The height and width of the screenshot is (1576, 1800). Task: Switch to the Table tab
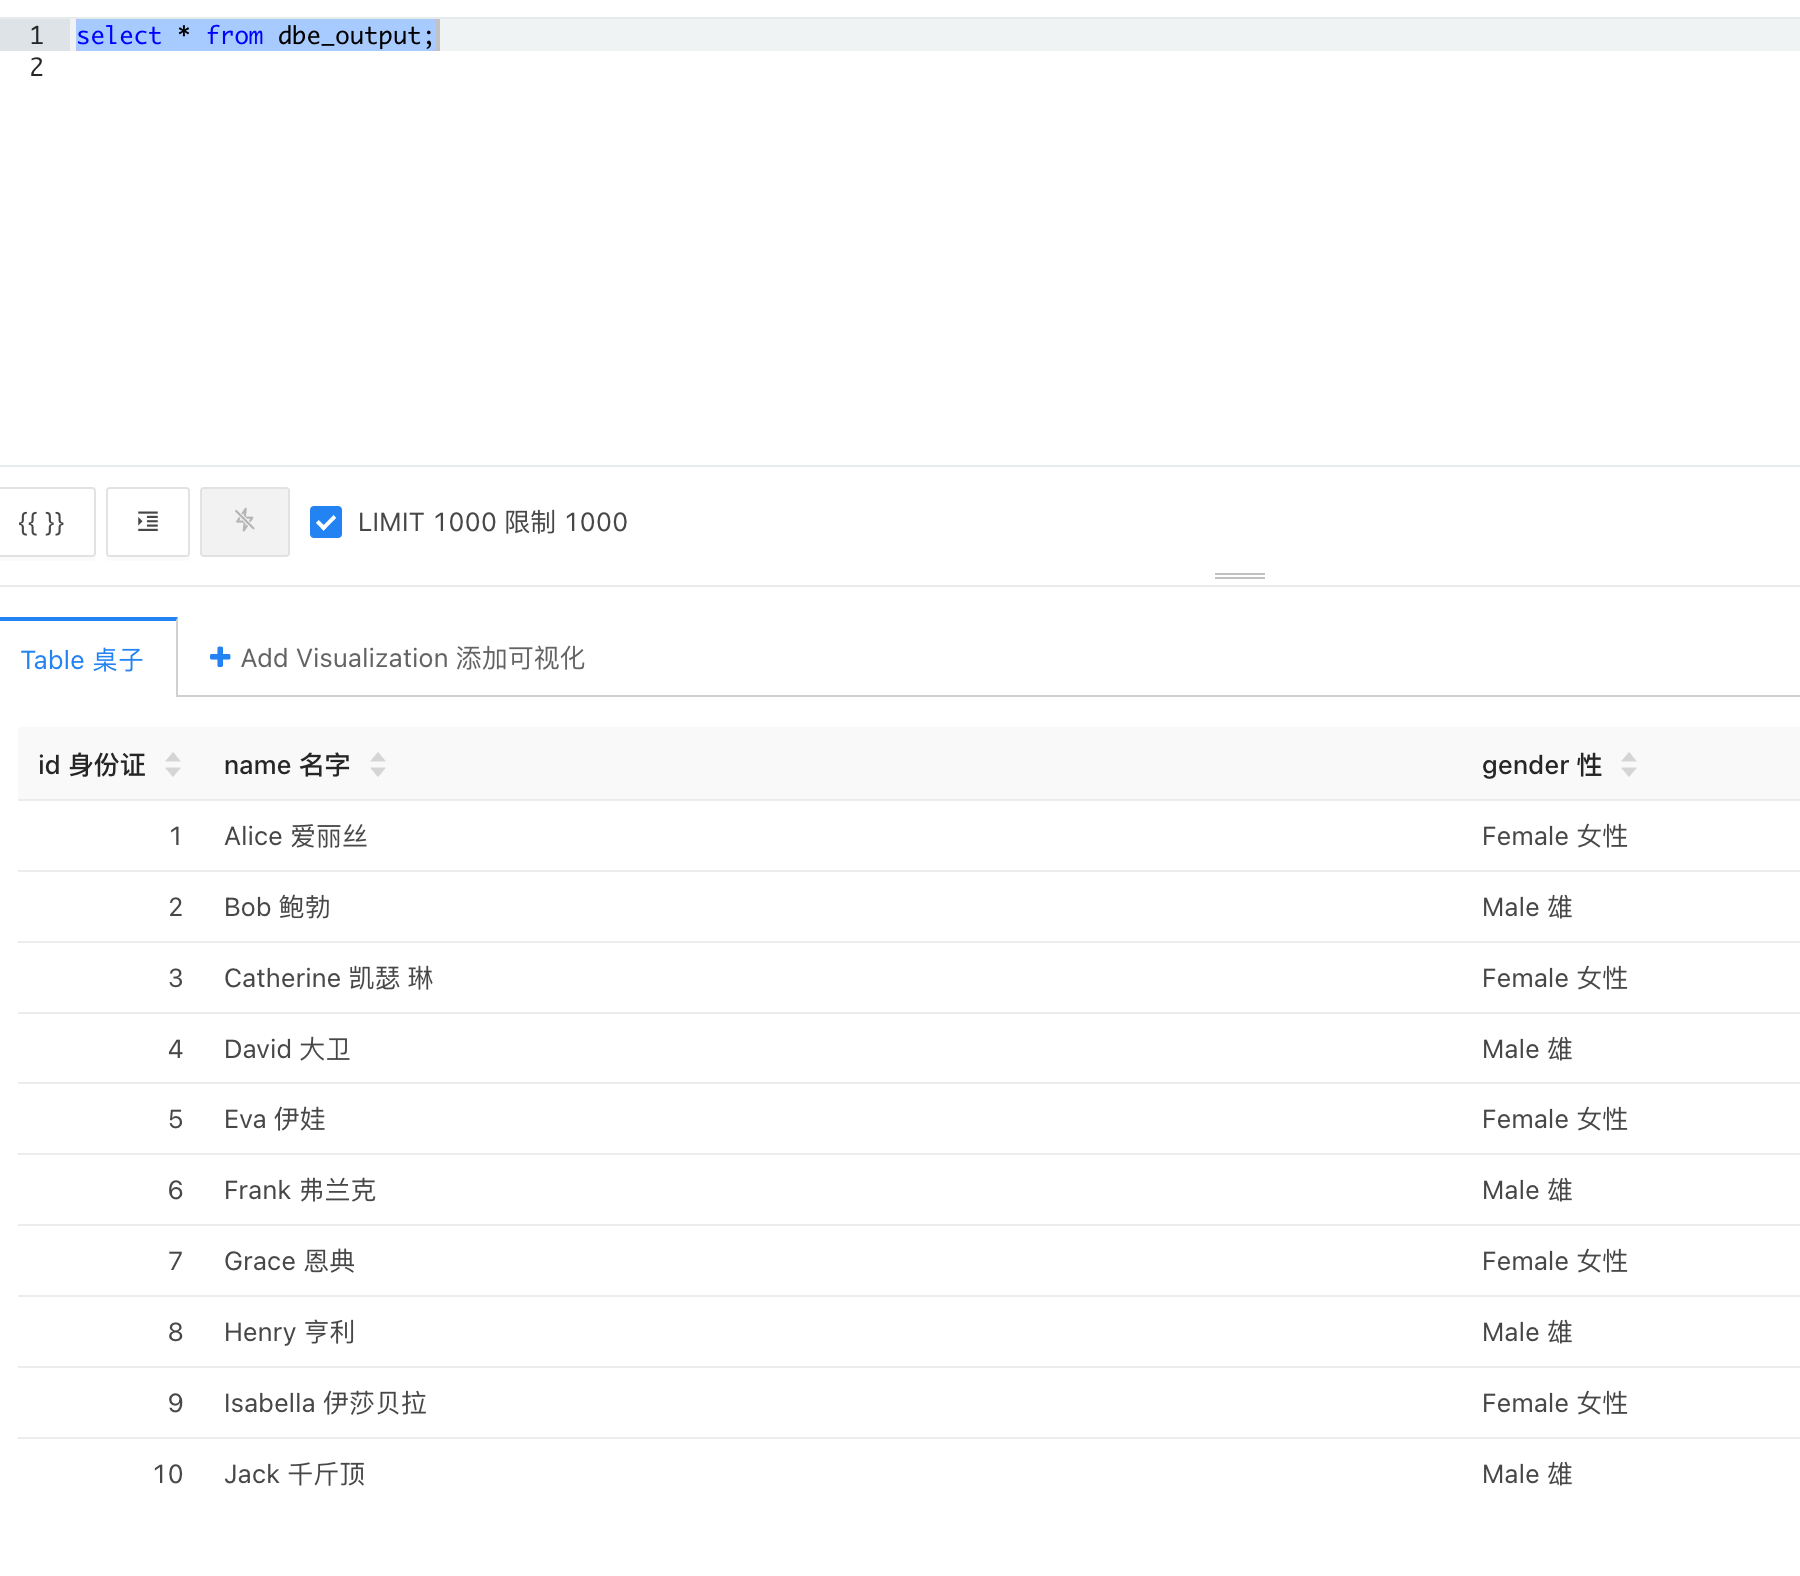point(82,660)
